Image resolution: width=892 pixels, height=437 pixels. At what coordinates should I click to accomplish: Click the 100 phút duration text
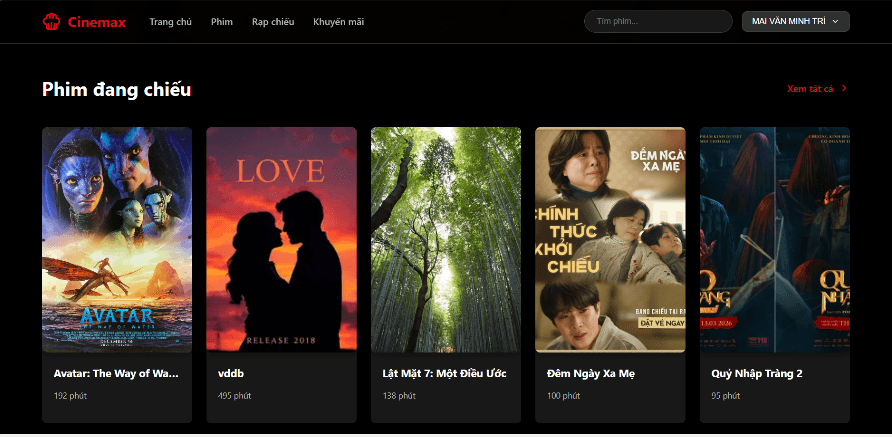(x=563, y=395)
